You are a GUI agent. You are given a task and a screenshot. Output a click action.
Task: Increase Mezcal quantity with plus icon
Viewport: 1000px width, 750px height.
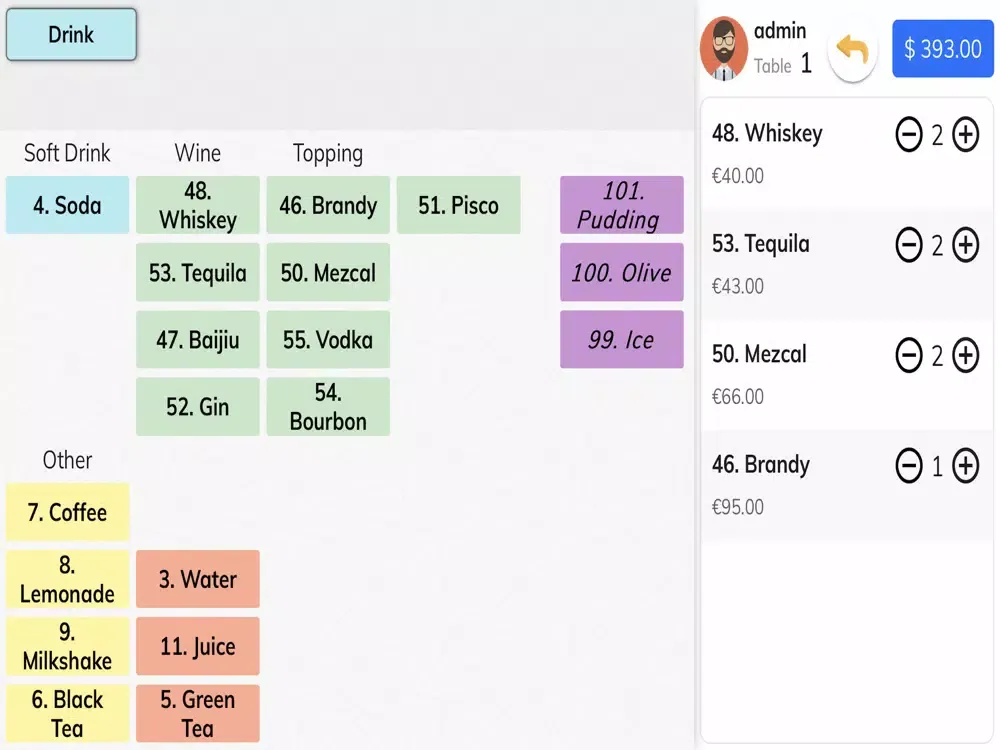(965, 355)
